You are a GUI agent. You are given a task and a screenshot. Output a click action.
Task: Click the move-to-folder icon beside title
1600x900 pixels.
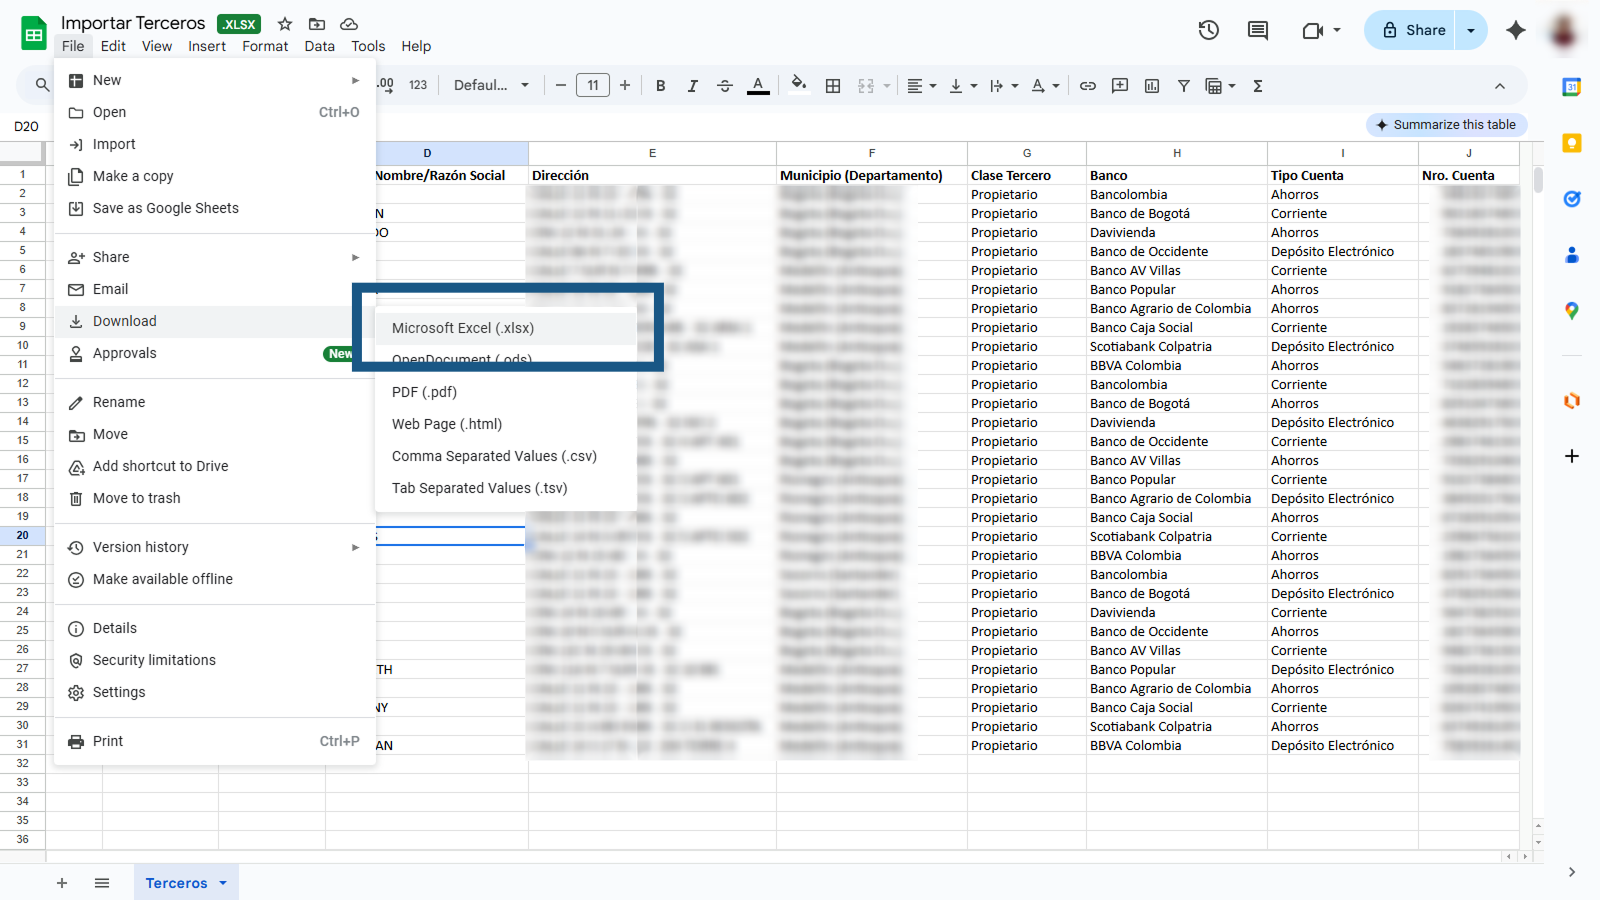317,24
